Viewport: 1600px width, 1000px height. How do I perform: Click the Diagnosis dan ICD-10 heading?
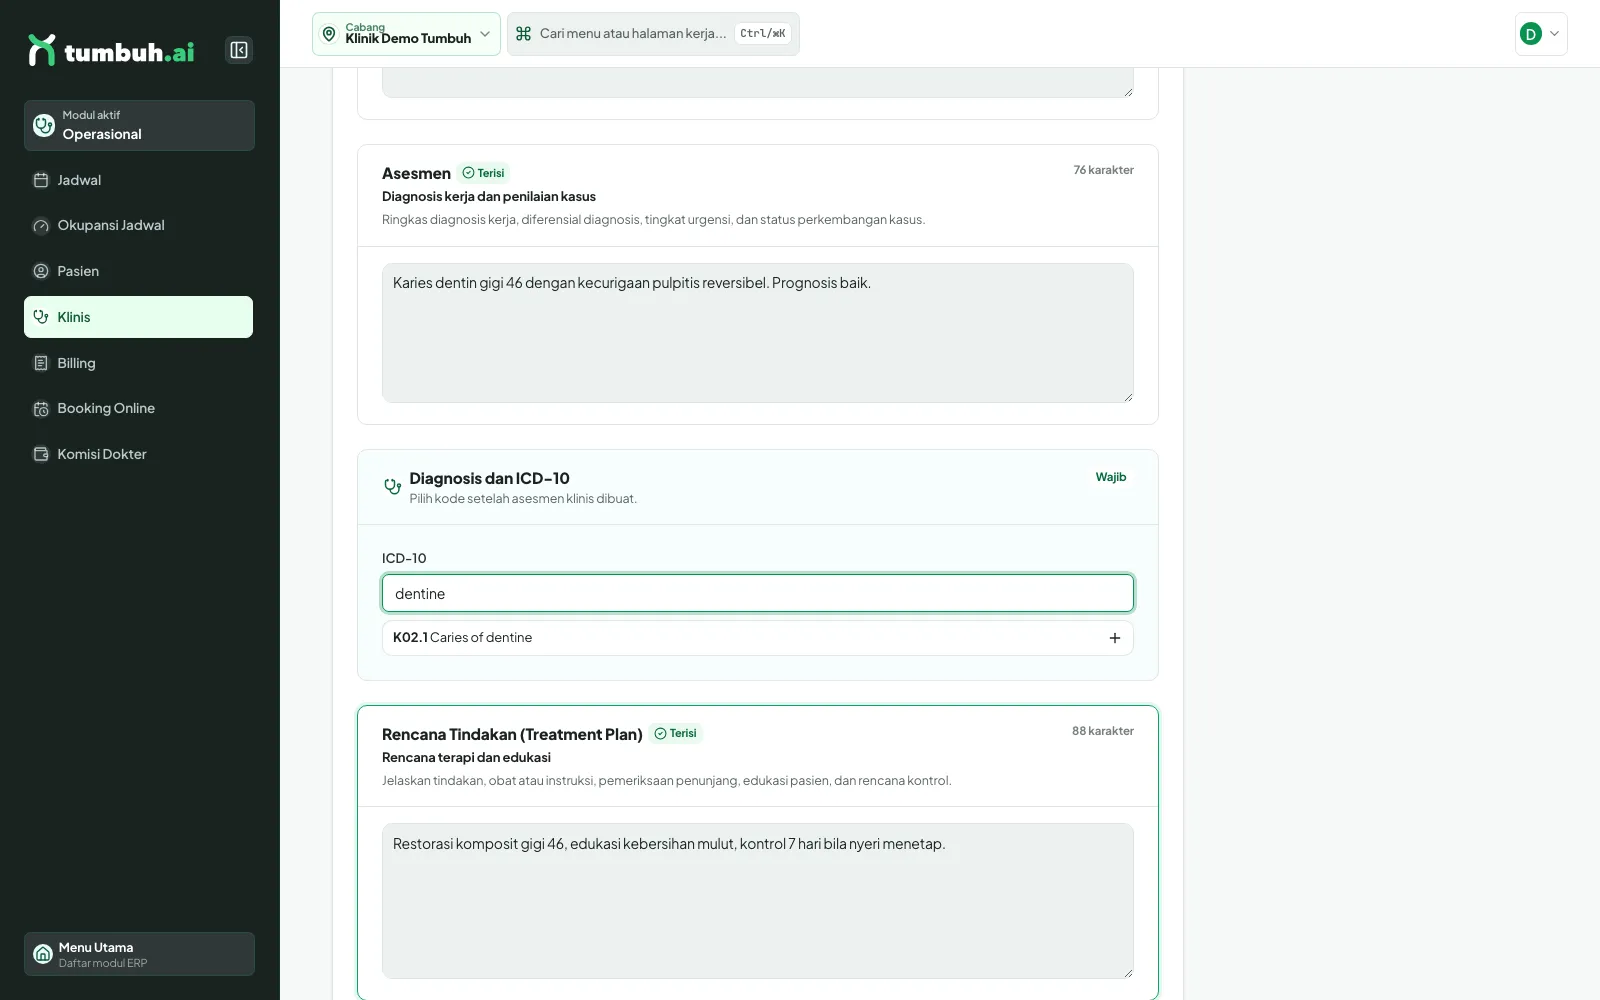point(489,478)
